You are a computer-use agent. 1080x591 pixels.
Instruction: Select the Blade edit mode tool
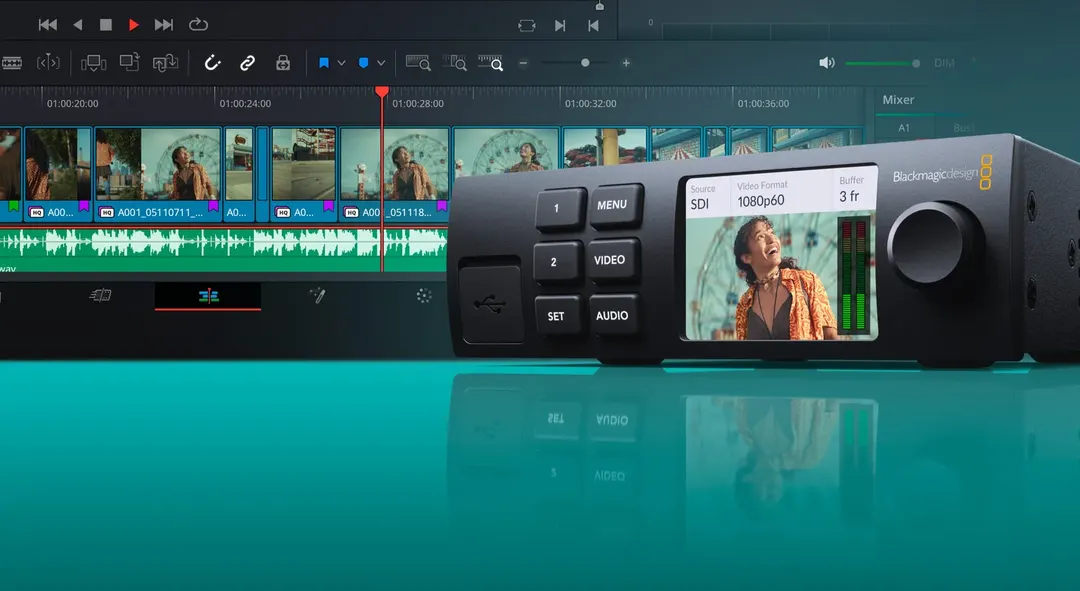(x=12, y=63)
